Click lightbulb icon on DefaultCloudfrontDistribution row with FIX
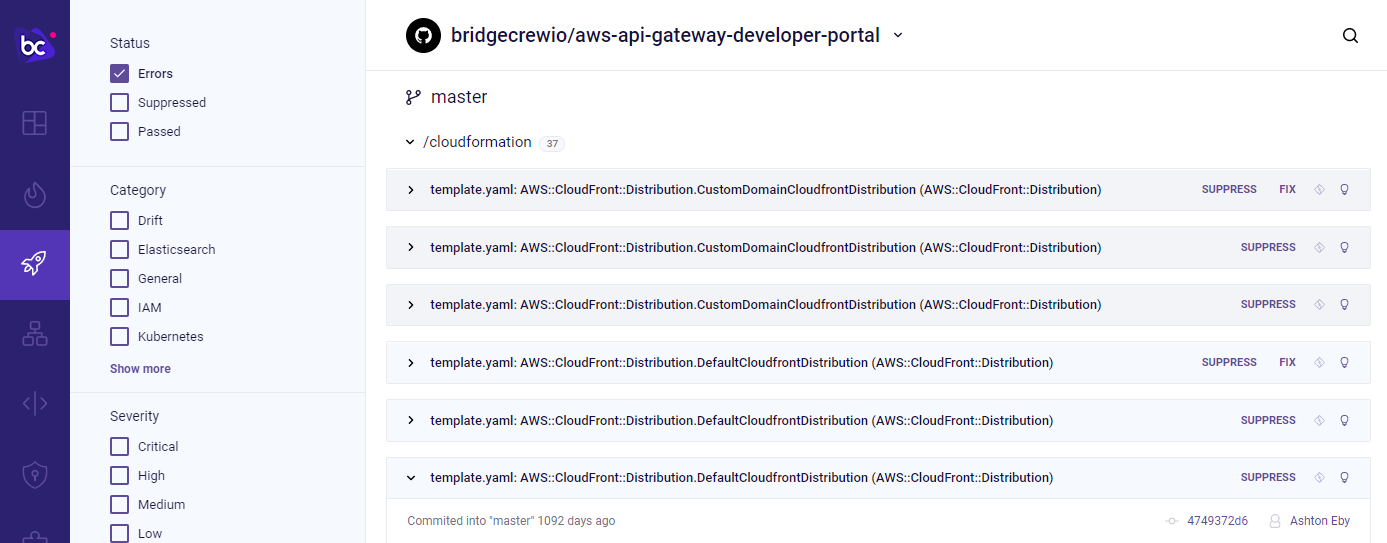The image size is (1387, 543). click(1344, 362)
